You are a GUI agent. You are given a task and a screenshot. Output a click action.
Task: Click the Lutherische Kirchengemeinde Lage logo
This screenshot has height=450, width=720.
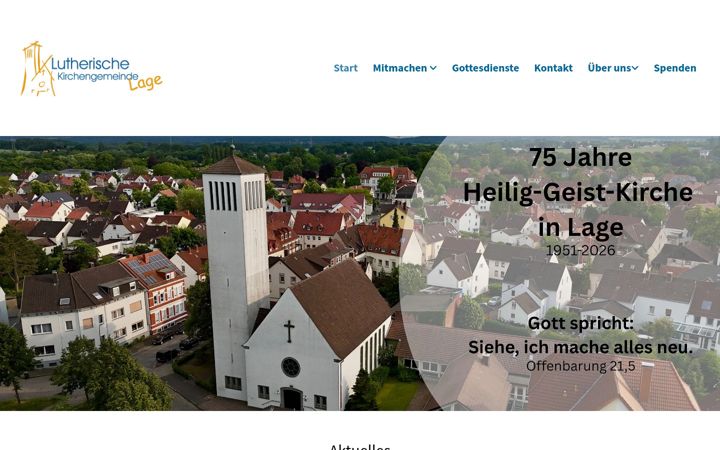pos(91,69)
